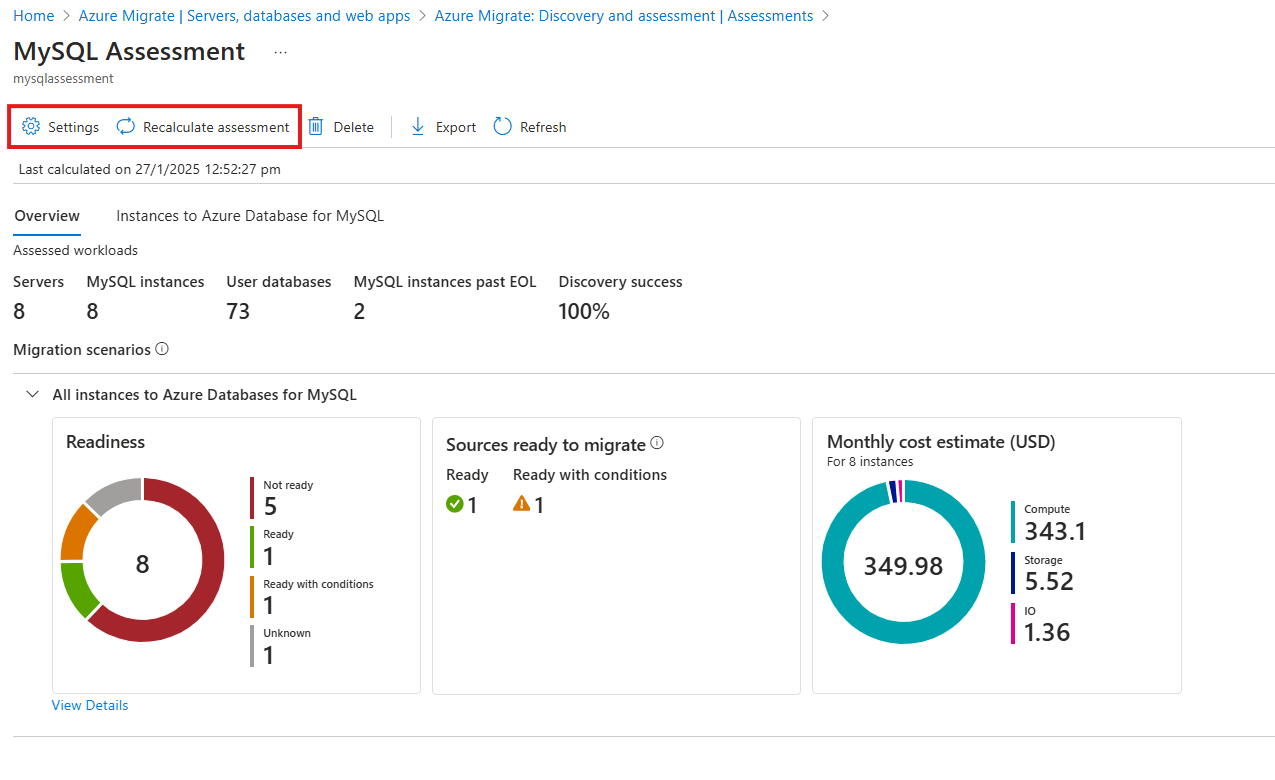Image resolution: width=1275 pixels, height=780 pixels.
Task: Click the View Details link under Readiness
Action: 90,705
